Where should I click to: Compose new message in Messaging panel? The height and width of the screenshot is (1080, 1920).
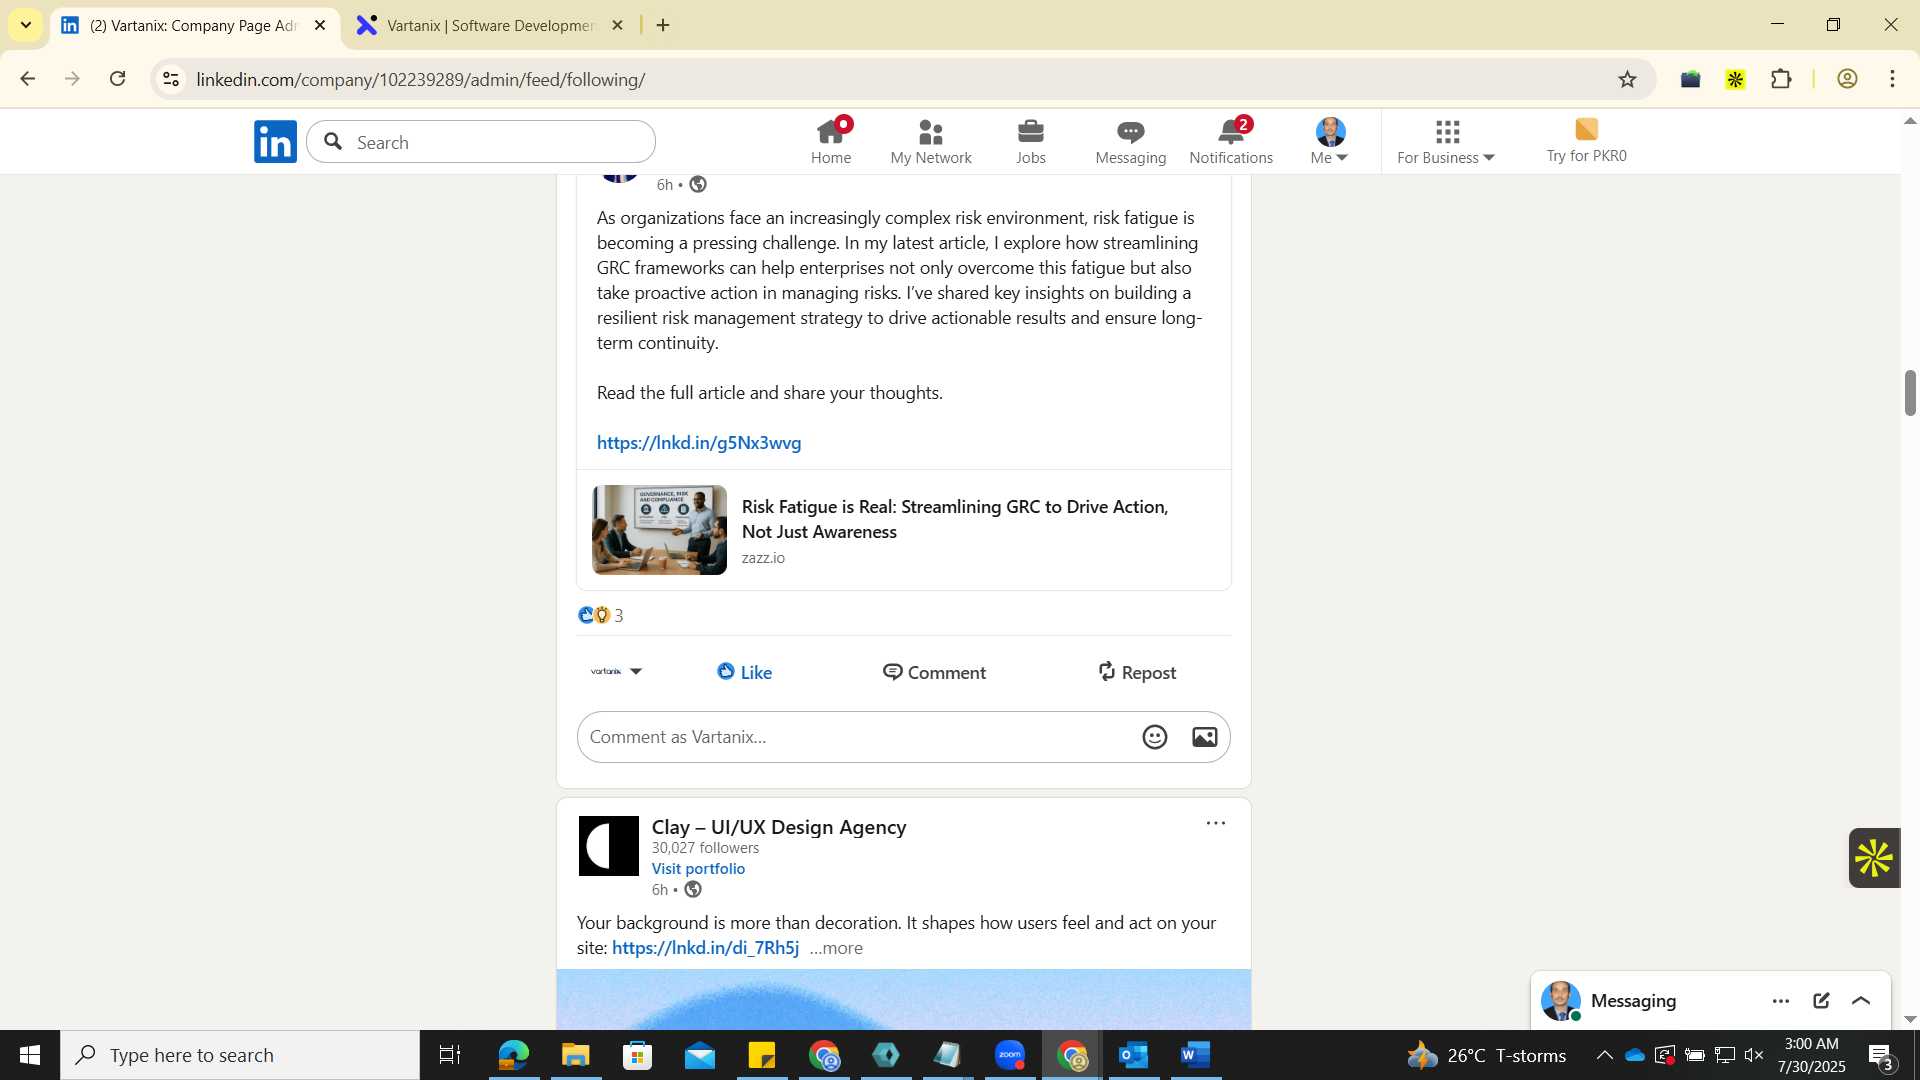[1821, 1001]
